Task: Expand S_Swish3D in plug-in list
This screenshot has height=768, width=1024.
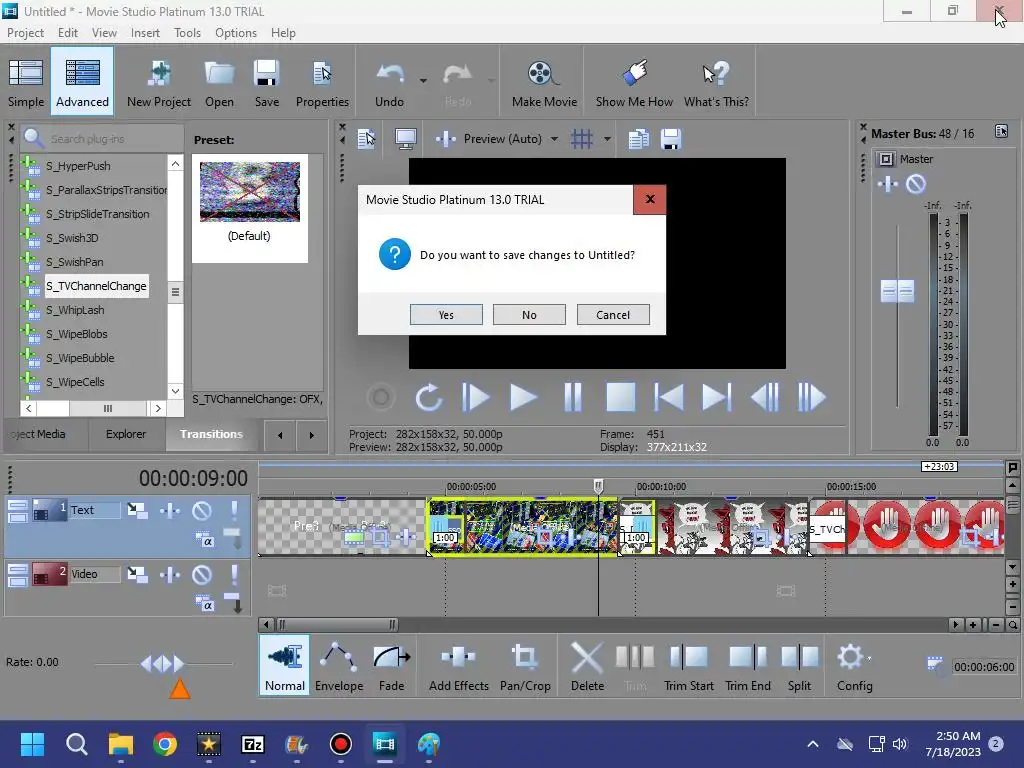Action: pyautogui.click(x=29, y=236)
